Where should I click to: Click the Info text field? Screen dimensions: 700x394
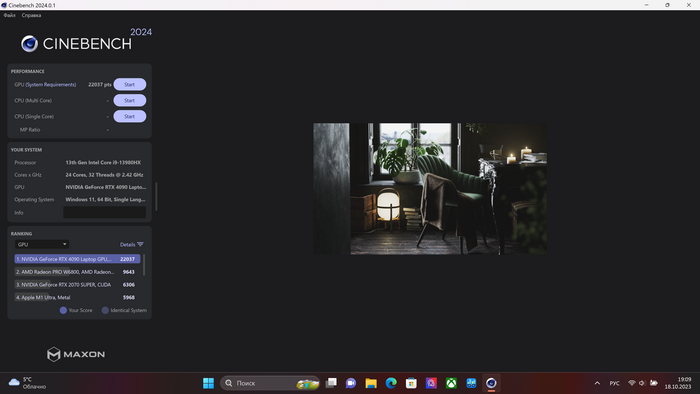tap(104, 212)
